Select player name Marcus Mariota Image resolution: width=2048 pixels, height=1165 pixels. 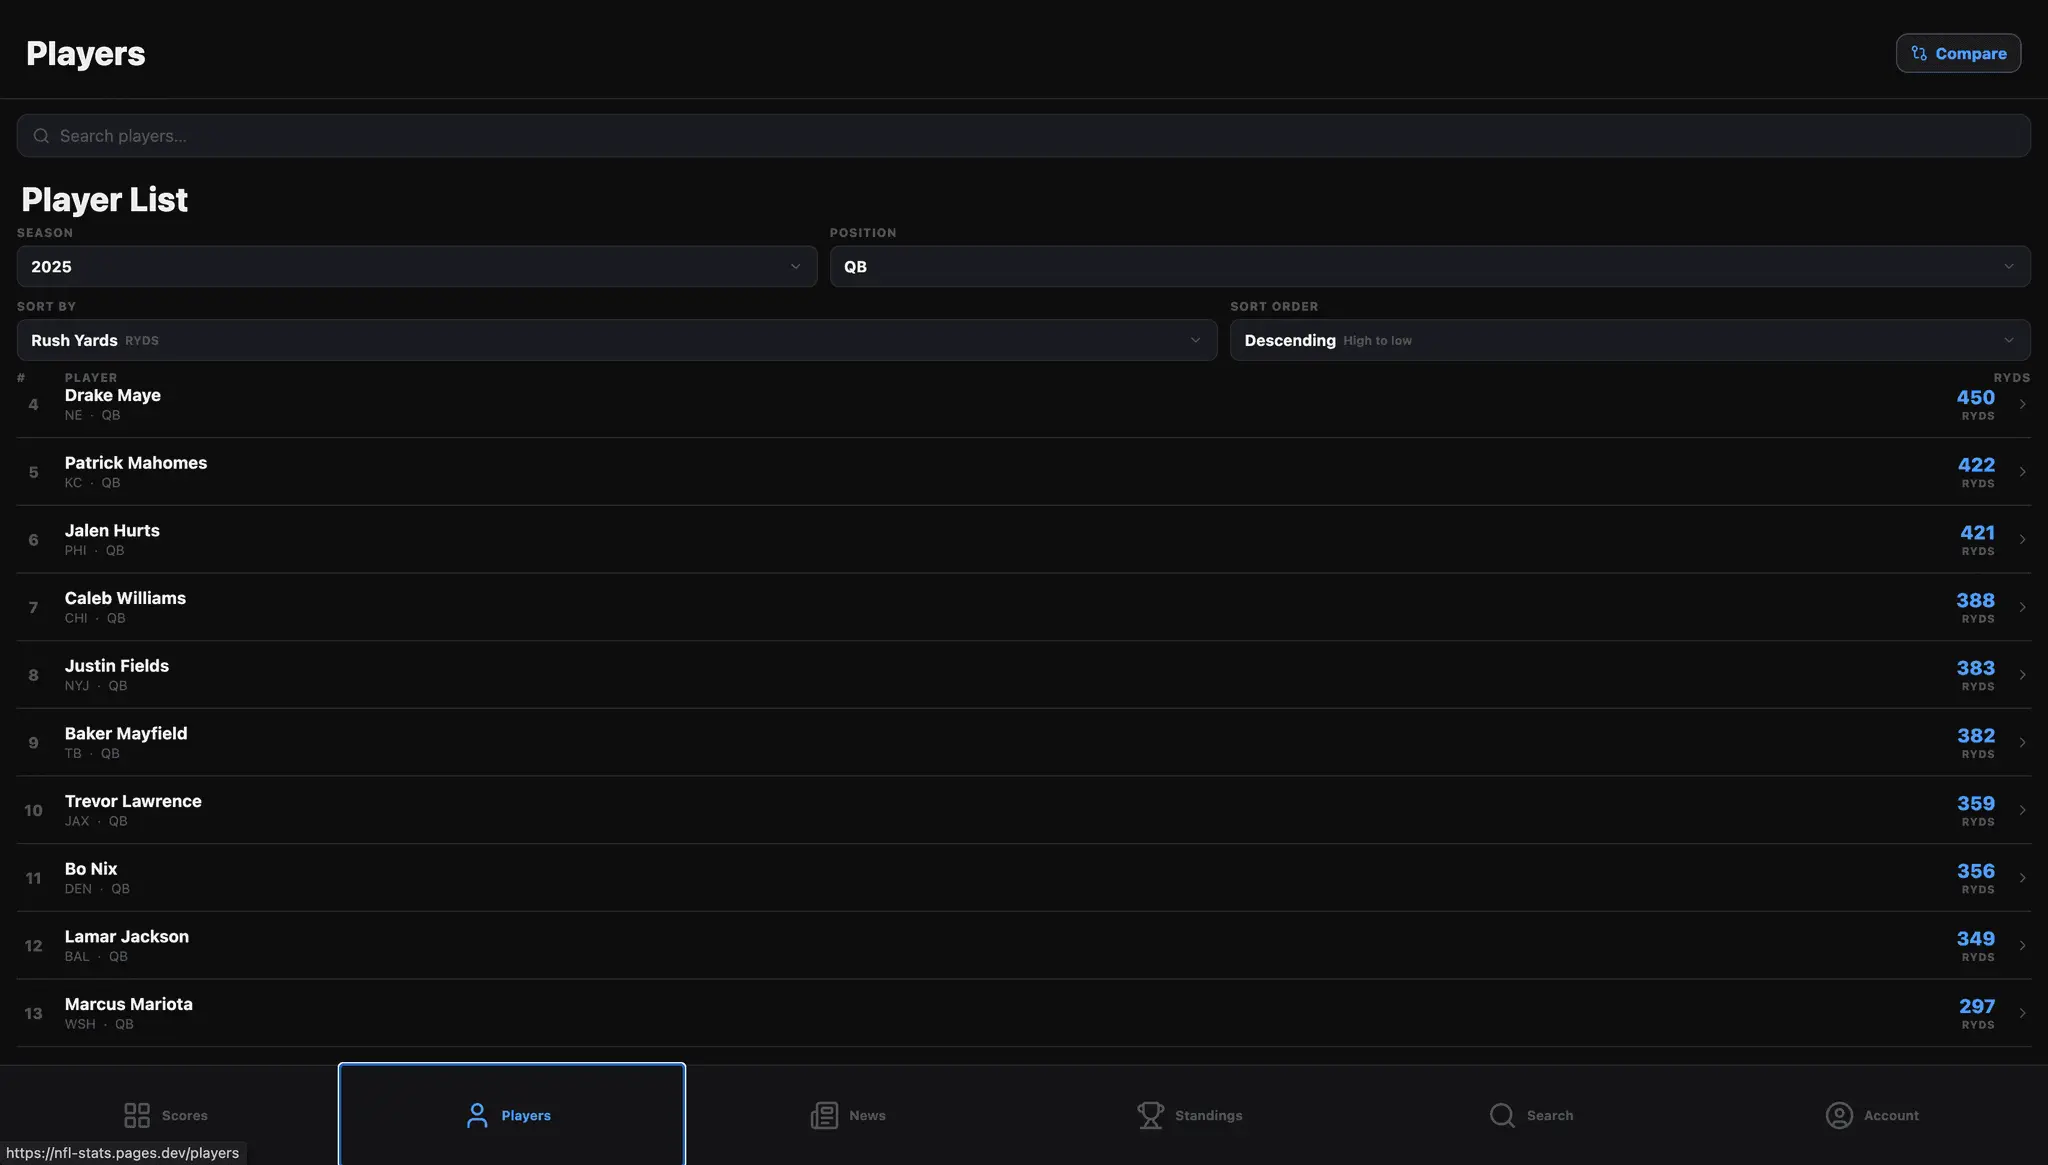129,1004
